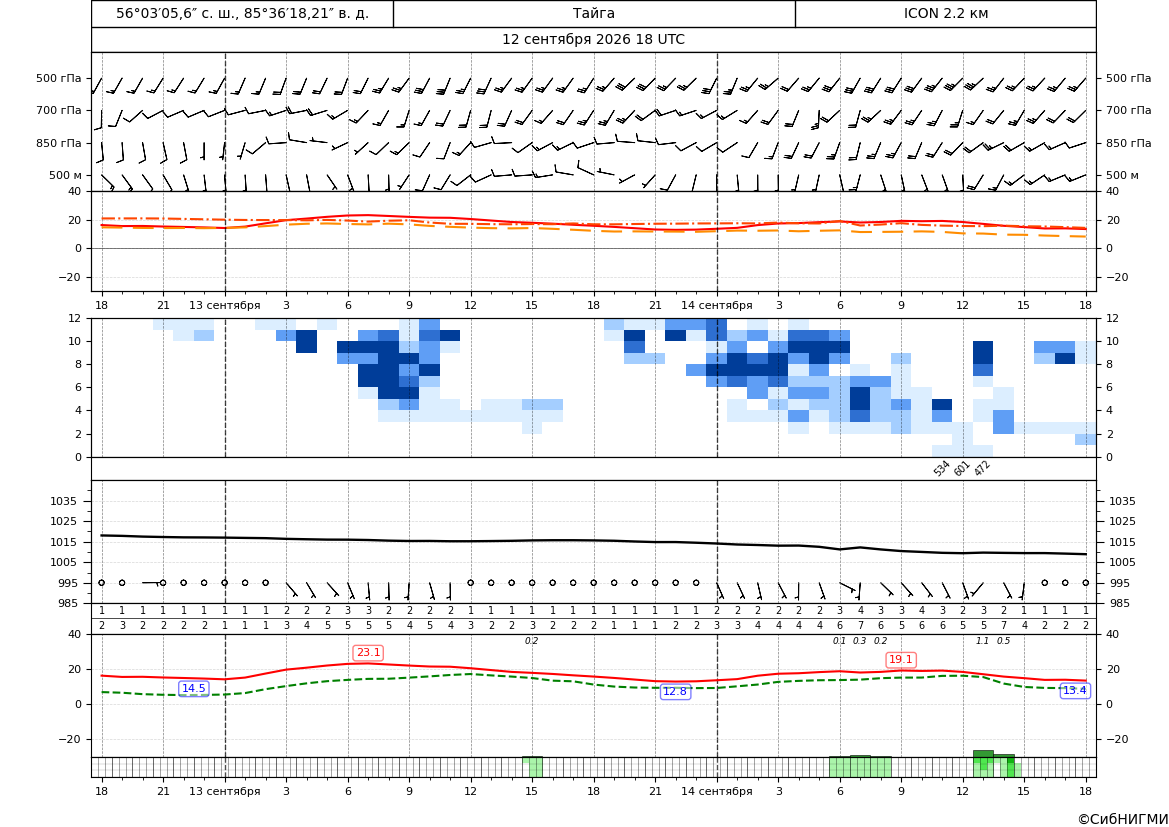Click the 13 сентября marker on bottom axis

pyautogui.click(x=224, y=791)
